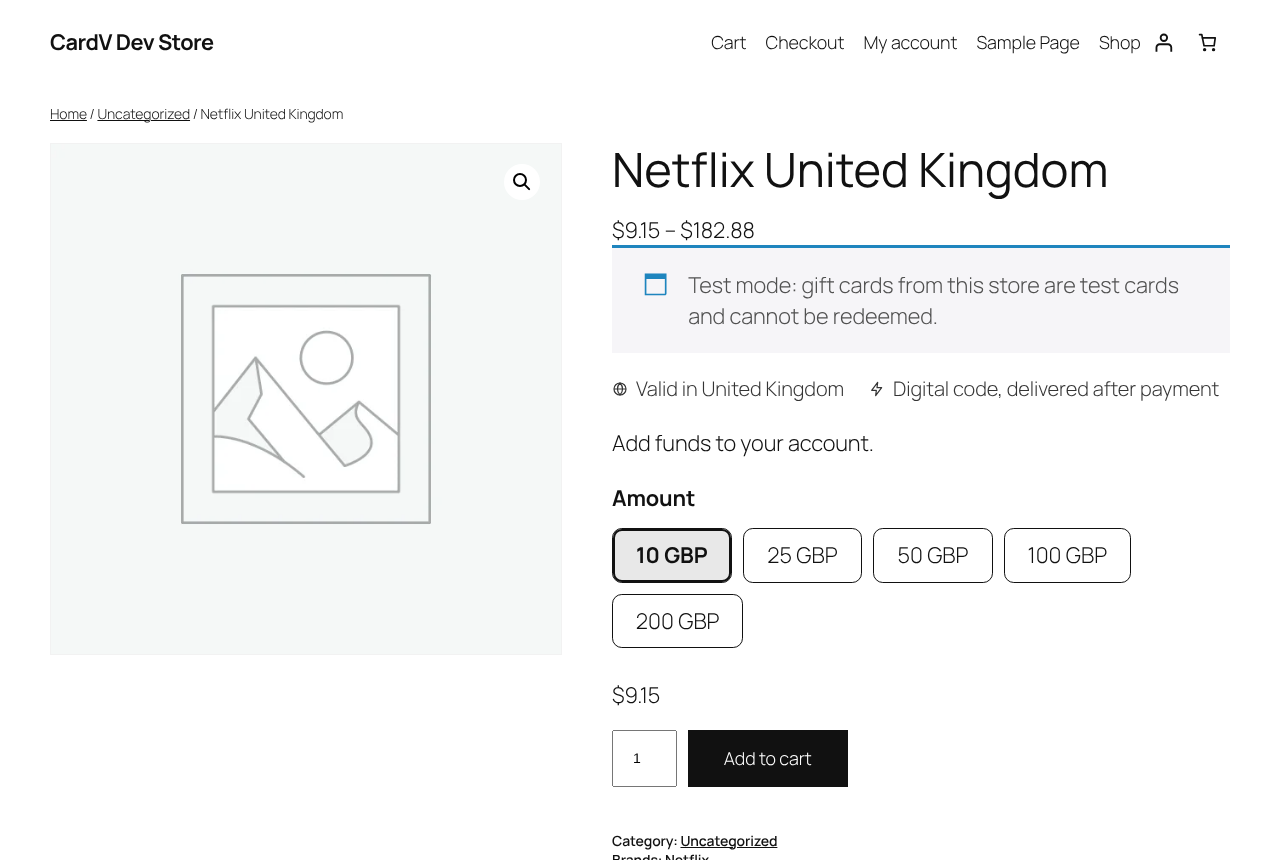Screen dimensions: 1280x860
Task: Click the single $9.15 price above quantity
Action: (636, 695)
